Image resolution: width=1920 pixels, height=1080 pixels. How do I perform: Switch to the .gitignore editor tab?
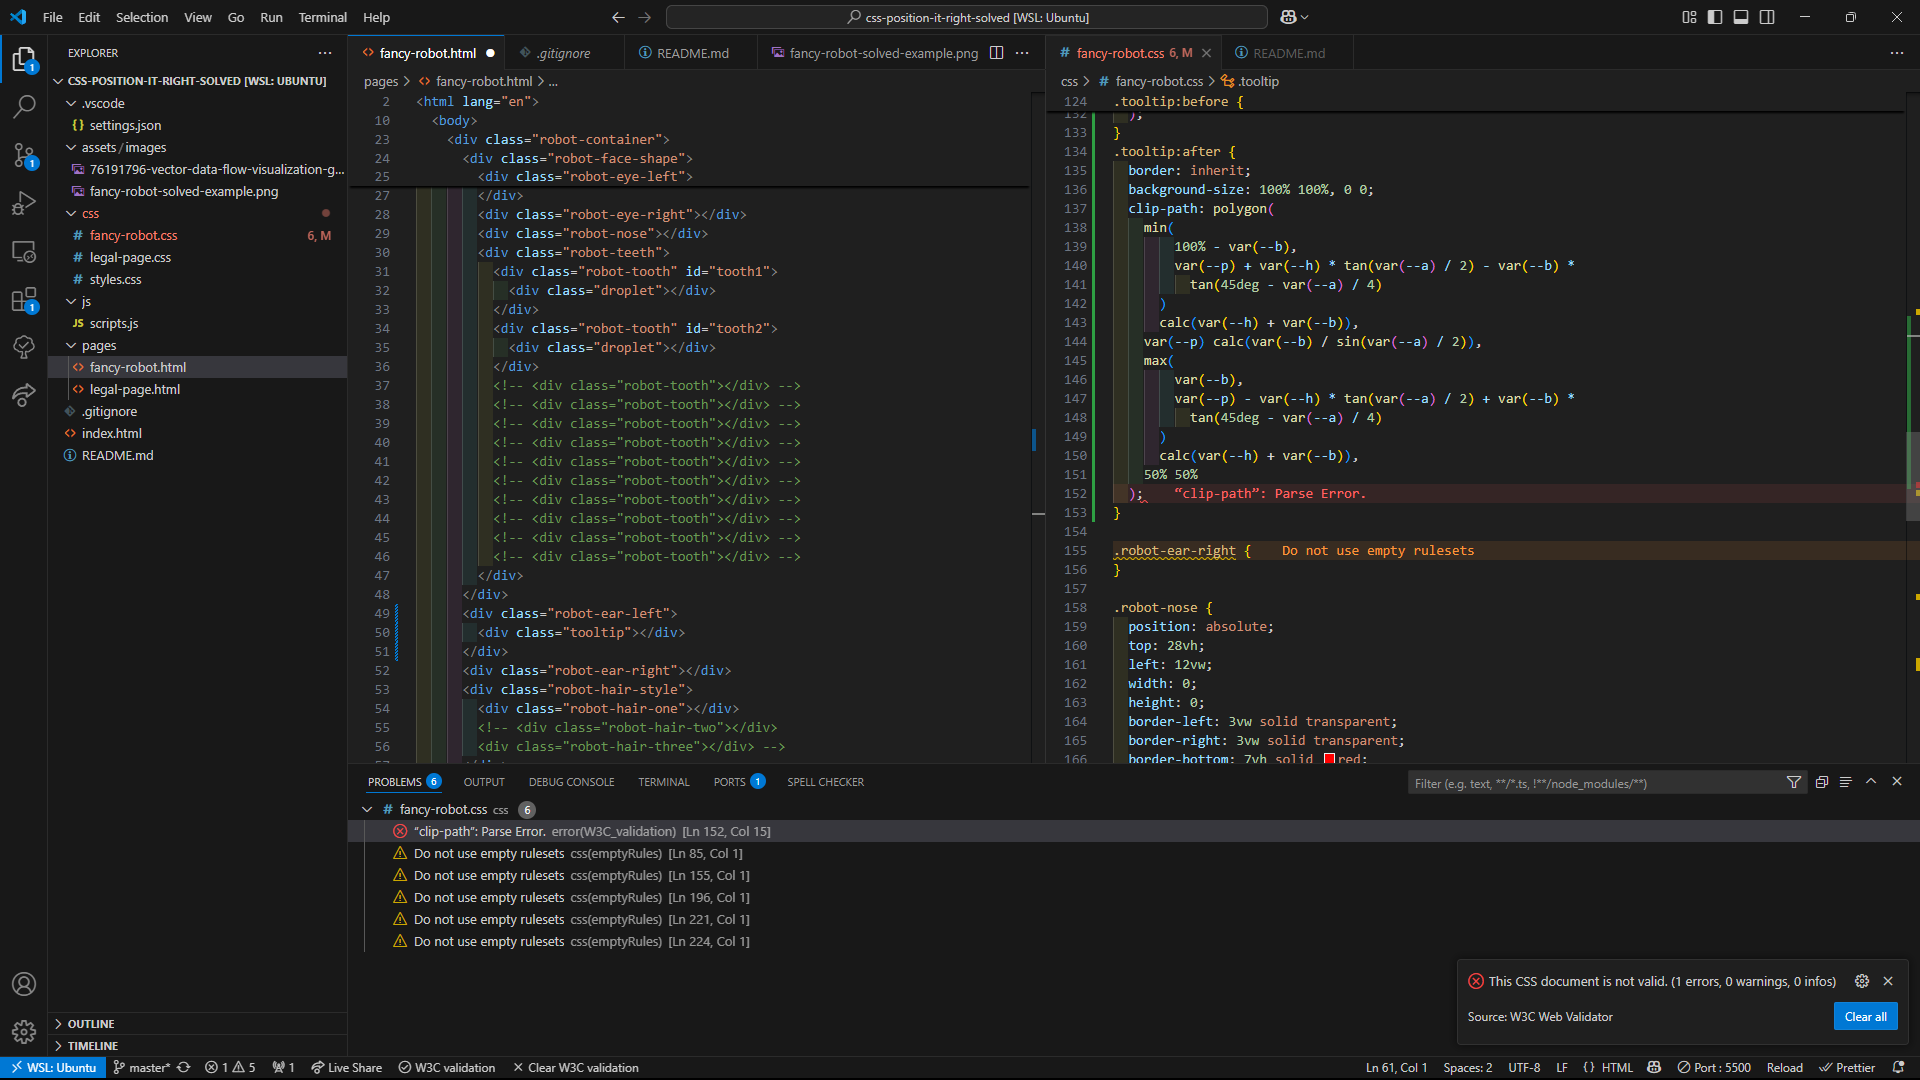tap(562, 53)
